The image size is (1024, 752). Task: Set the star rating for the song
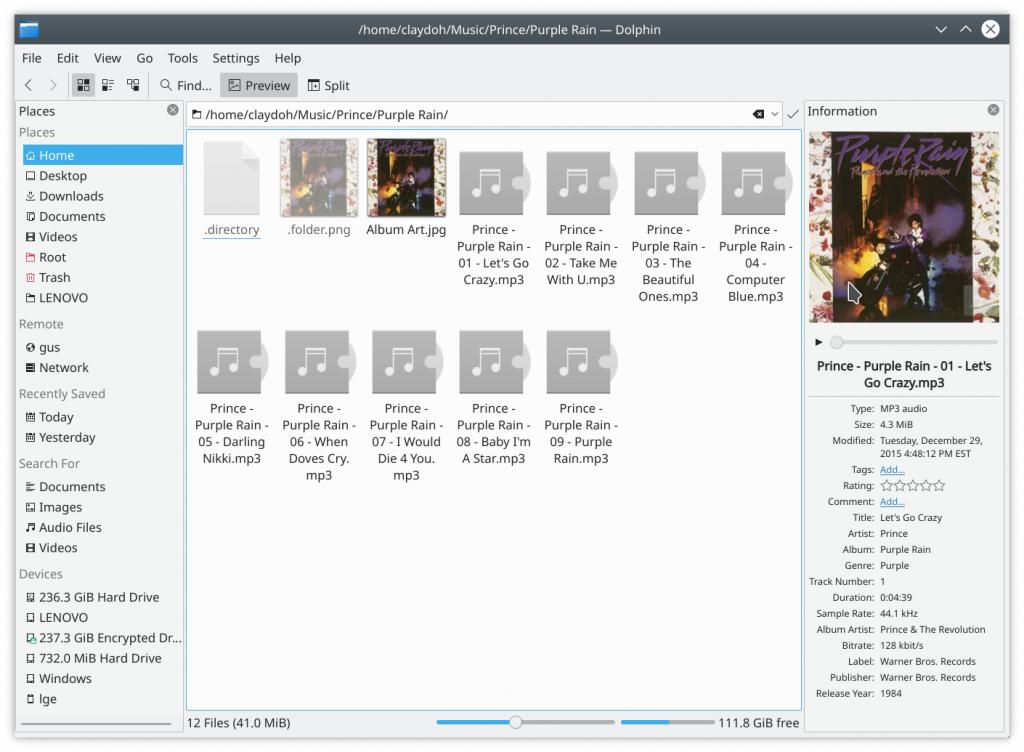click(912, 486)
